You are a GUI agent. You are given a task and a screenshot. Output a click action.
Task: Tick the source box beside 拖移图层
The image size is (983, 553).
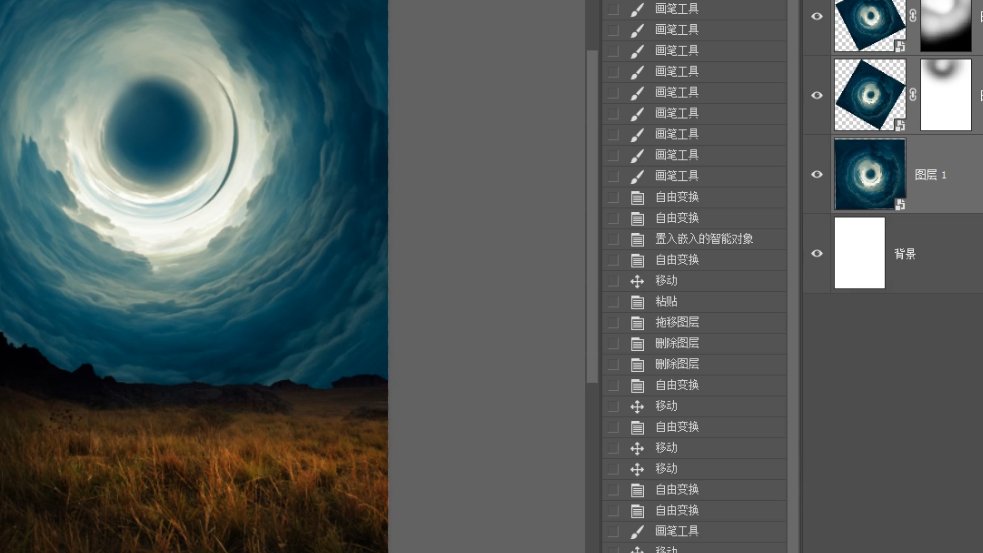(x=613, y=322)
